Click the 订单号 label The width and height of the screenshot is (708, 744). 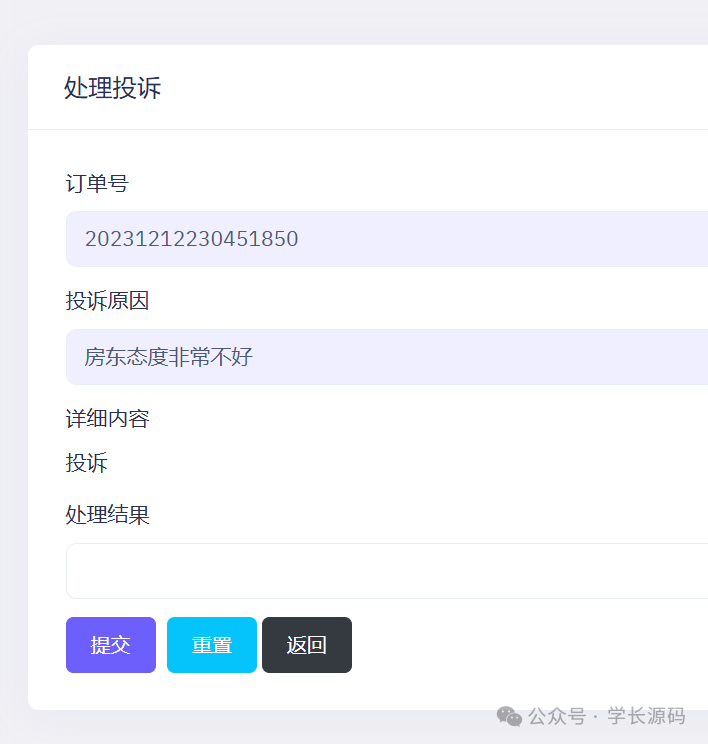pyautogui.click(x=97, y=183)
